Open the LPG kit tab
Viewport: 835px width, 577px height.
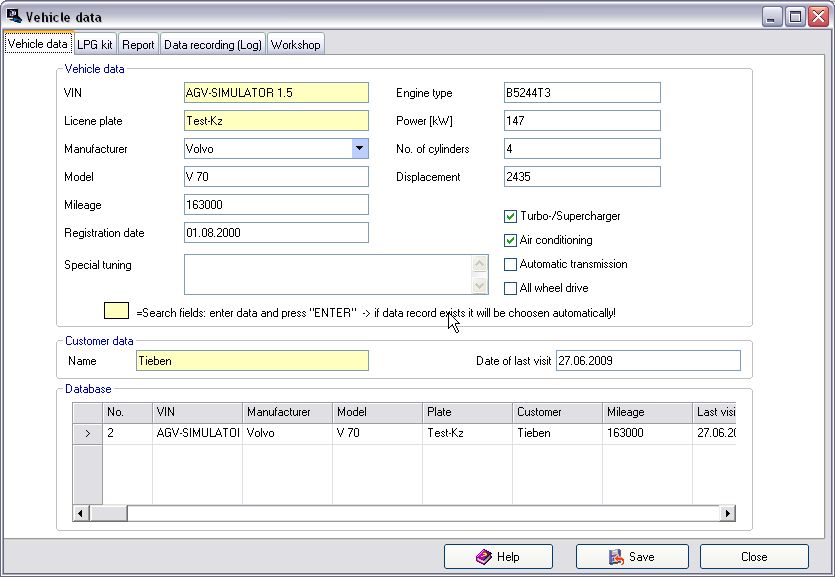(95, 45)
